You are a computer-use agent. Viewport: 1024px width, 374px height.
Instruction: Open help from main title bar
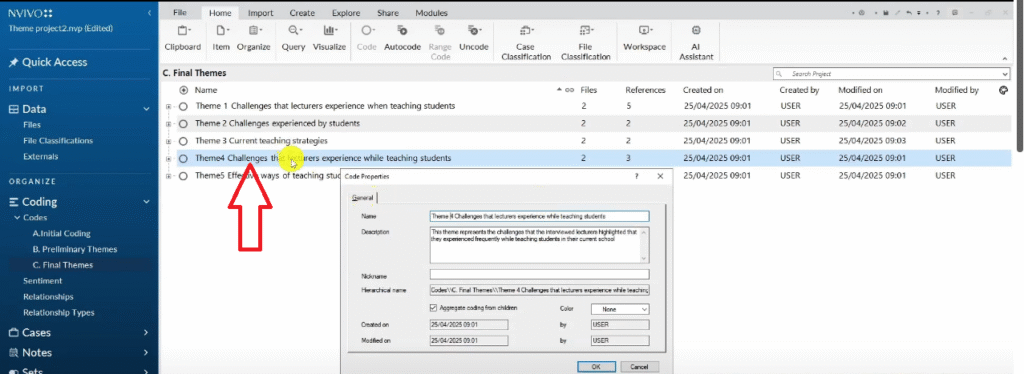[x=938, y=12]
